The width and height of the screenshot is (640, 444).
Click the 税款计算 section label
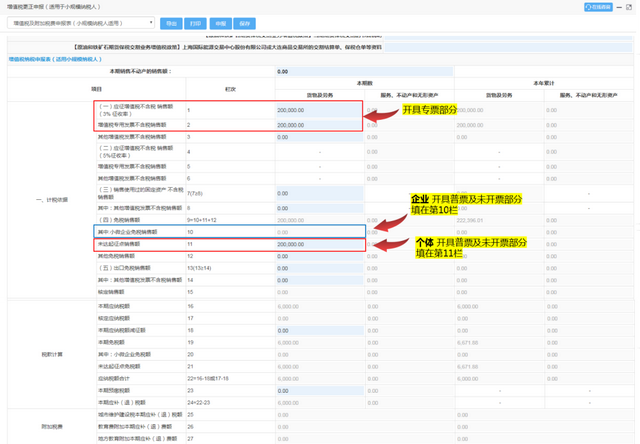coord(52,355)
